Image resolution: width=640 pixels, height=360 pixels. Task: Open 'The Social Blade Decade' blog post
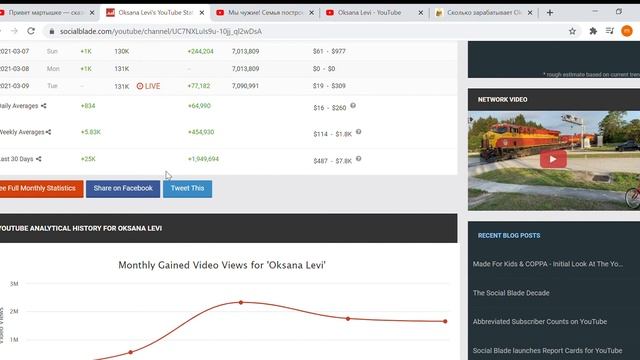[511, 293]
